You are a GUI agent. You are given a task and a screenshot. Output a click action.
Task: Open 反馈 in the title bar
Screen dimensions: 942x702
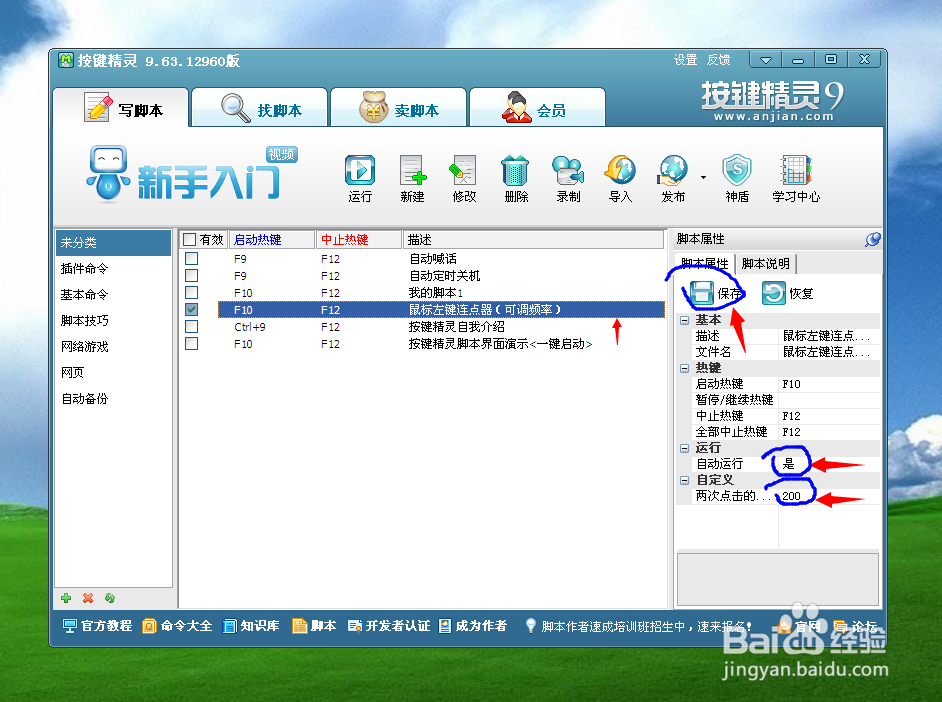tap(719, 60)
